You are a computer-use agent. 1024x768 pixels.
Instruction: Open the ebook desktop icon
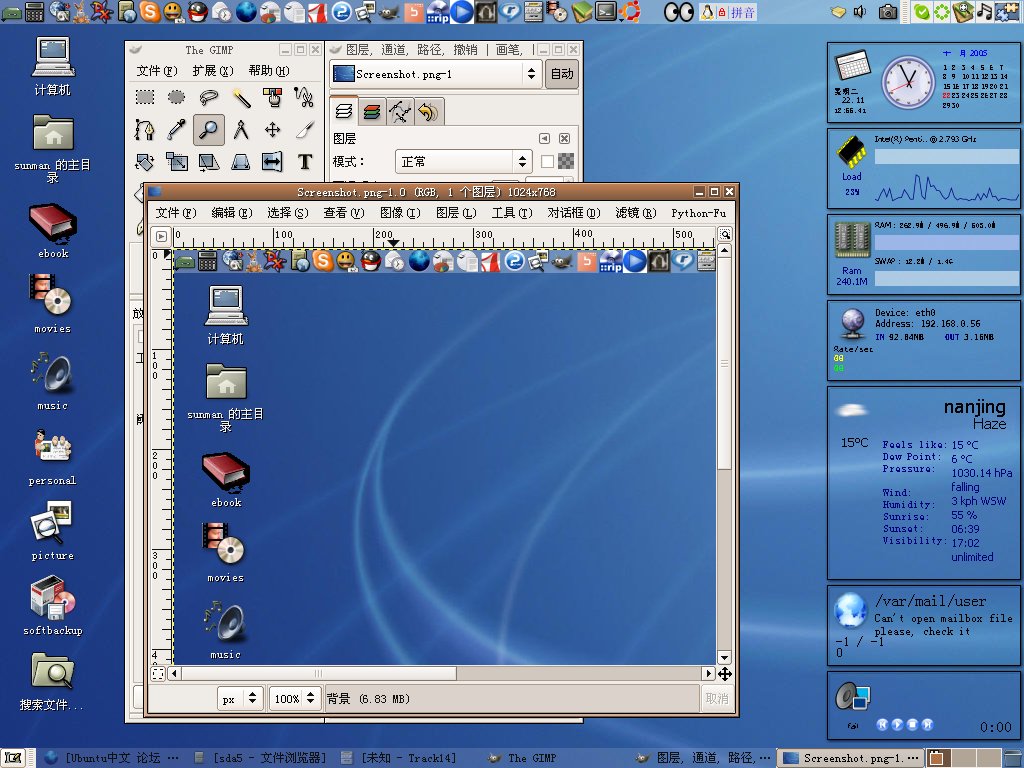(x=53, y=231)
